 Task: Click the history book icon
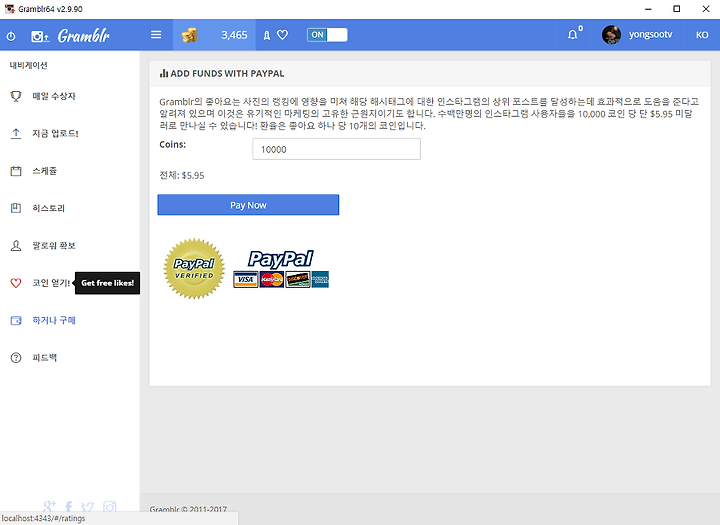[16, 208]
